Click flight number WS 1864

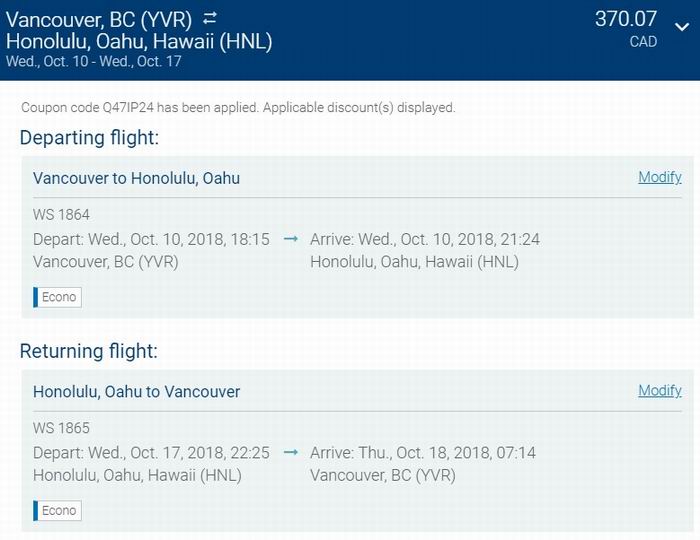(61, 215)
